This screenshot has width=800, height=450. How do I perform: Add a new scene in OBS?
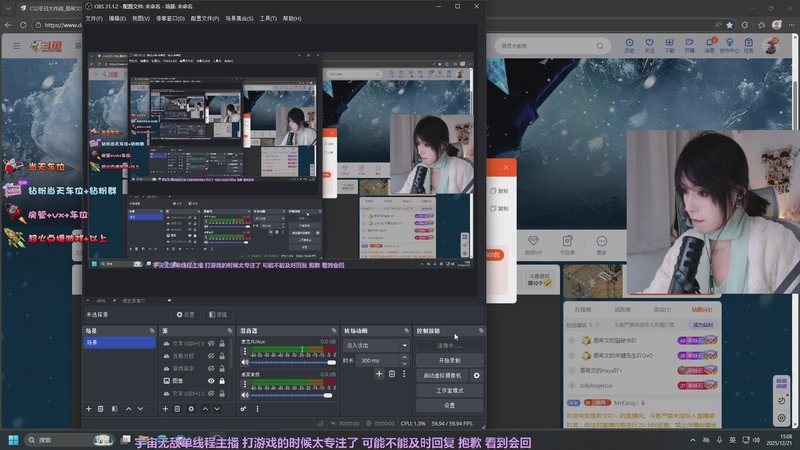click(89, 409)
